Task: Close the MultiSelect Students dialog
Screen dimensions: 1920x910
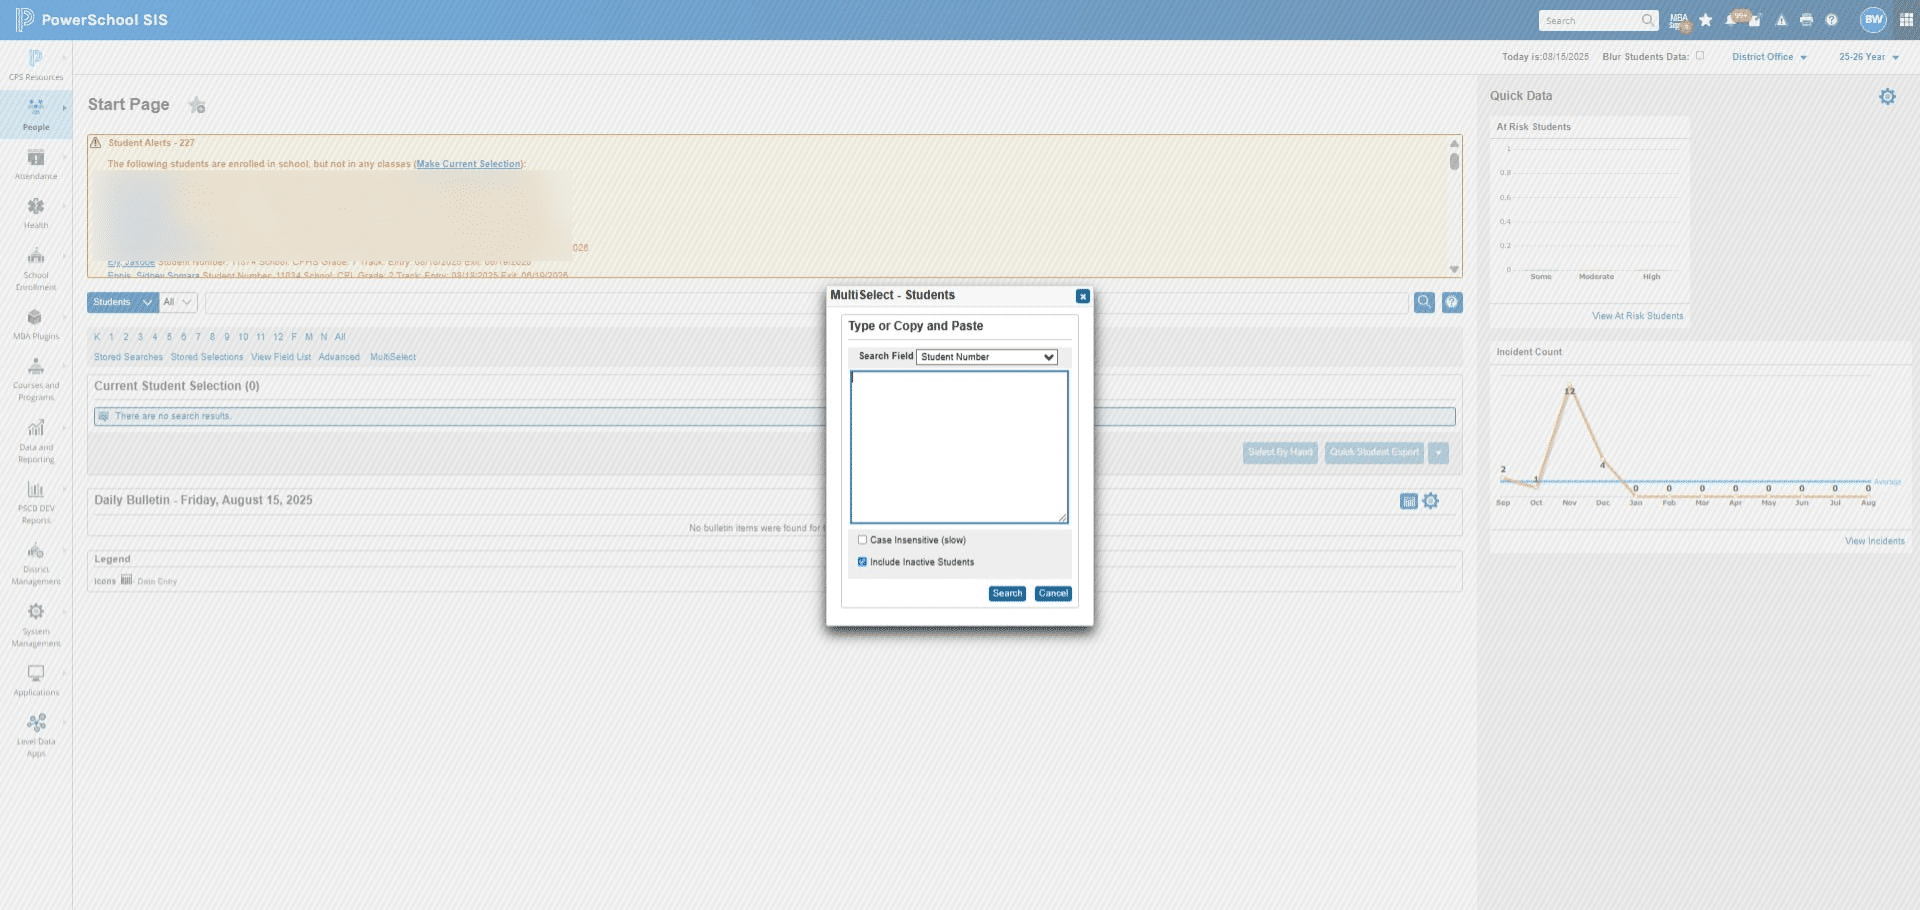Action: (x=1082, y=296)
